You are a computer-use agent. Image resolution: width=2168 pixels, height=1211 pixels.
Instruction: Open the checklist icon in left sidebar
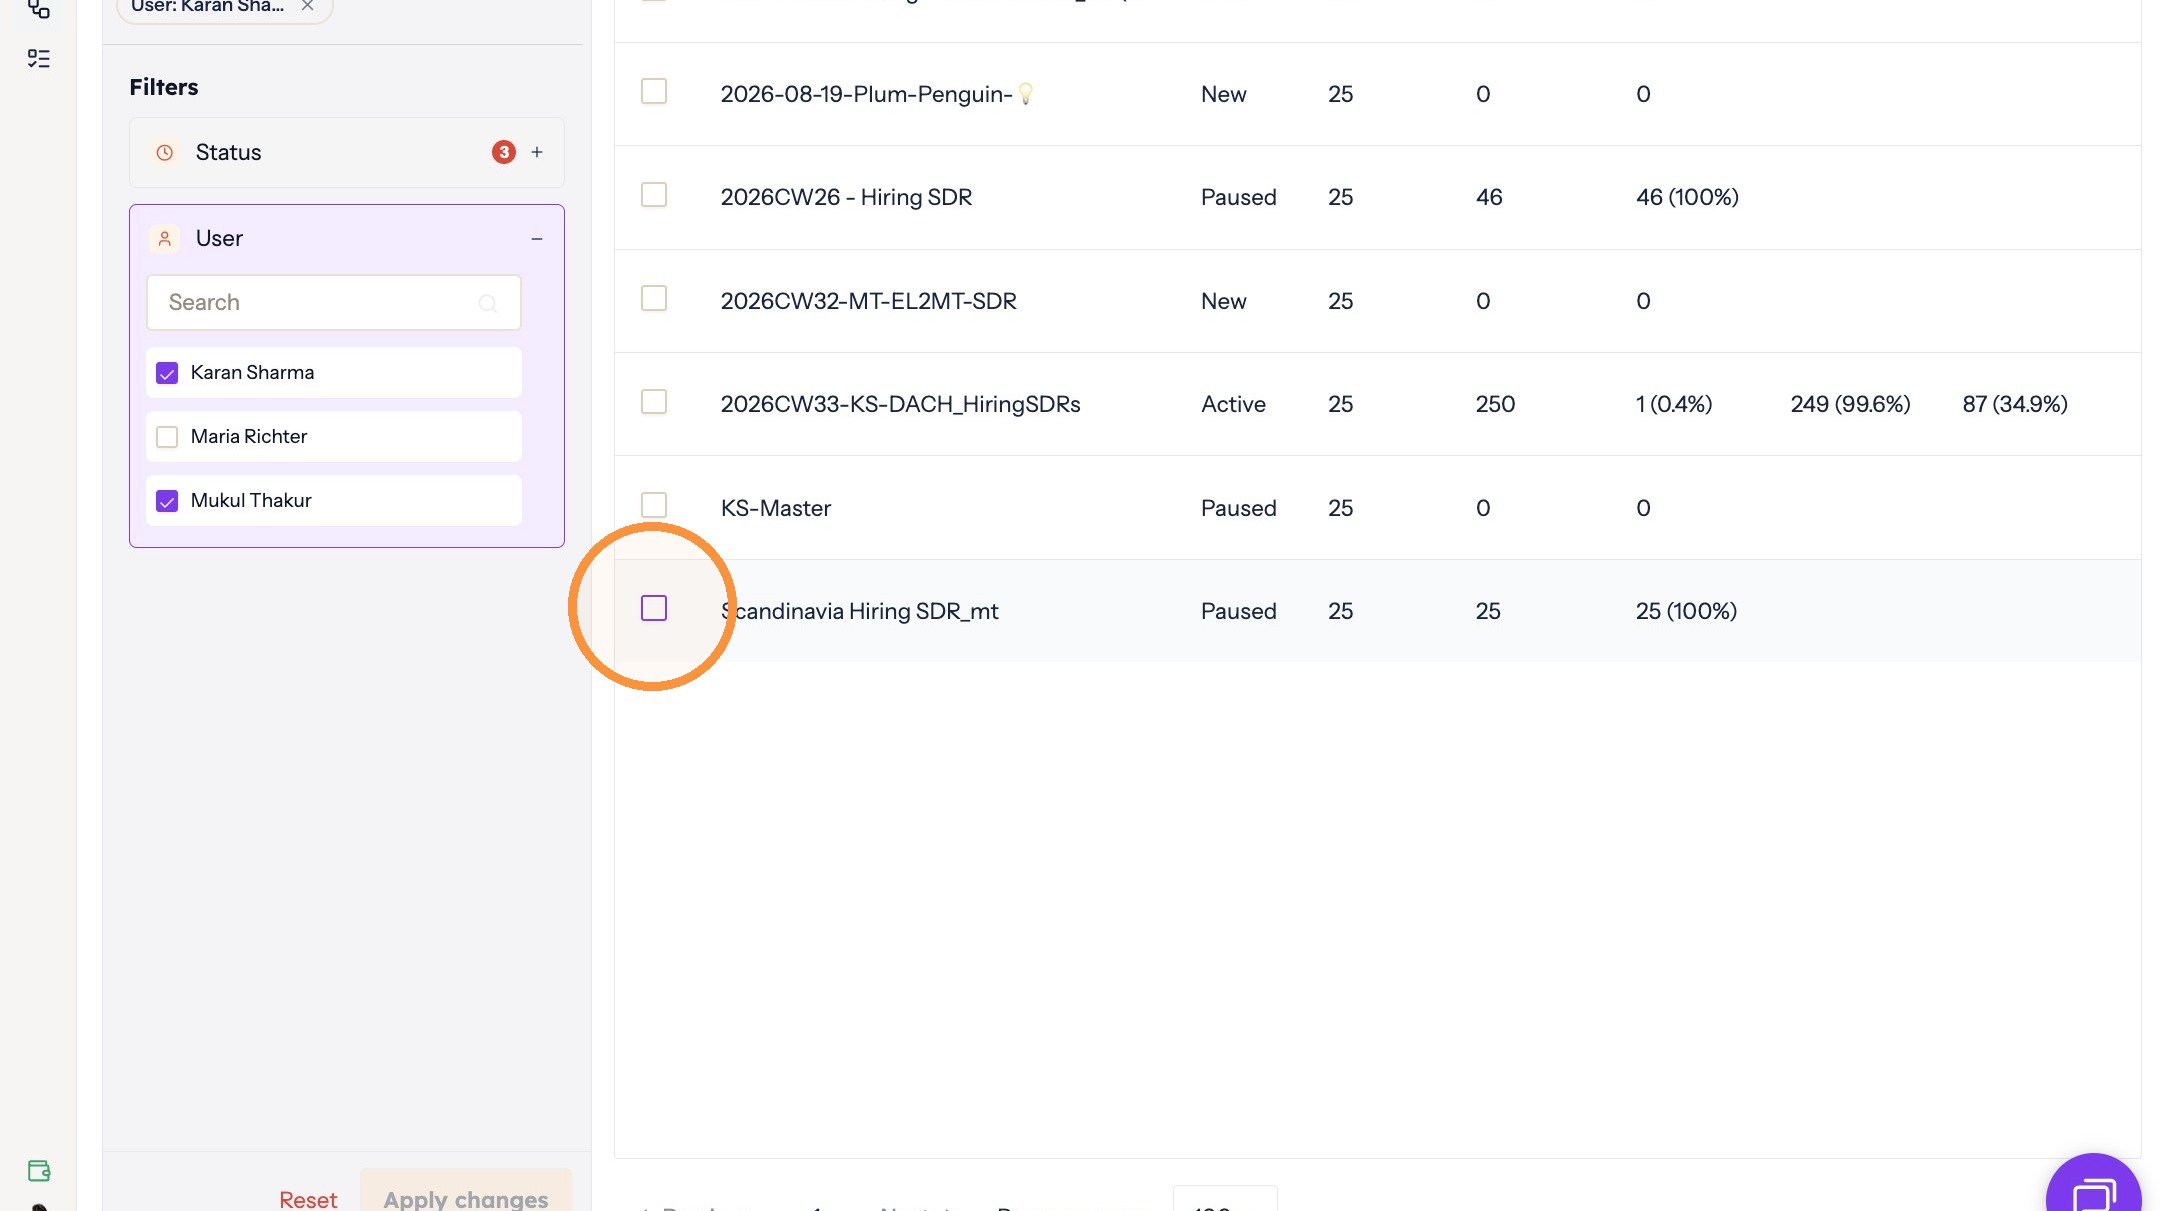click(38, 59)
